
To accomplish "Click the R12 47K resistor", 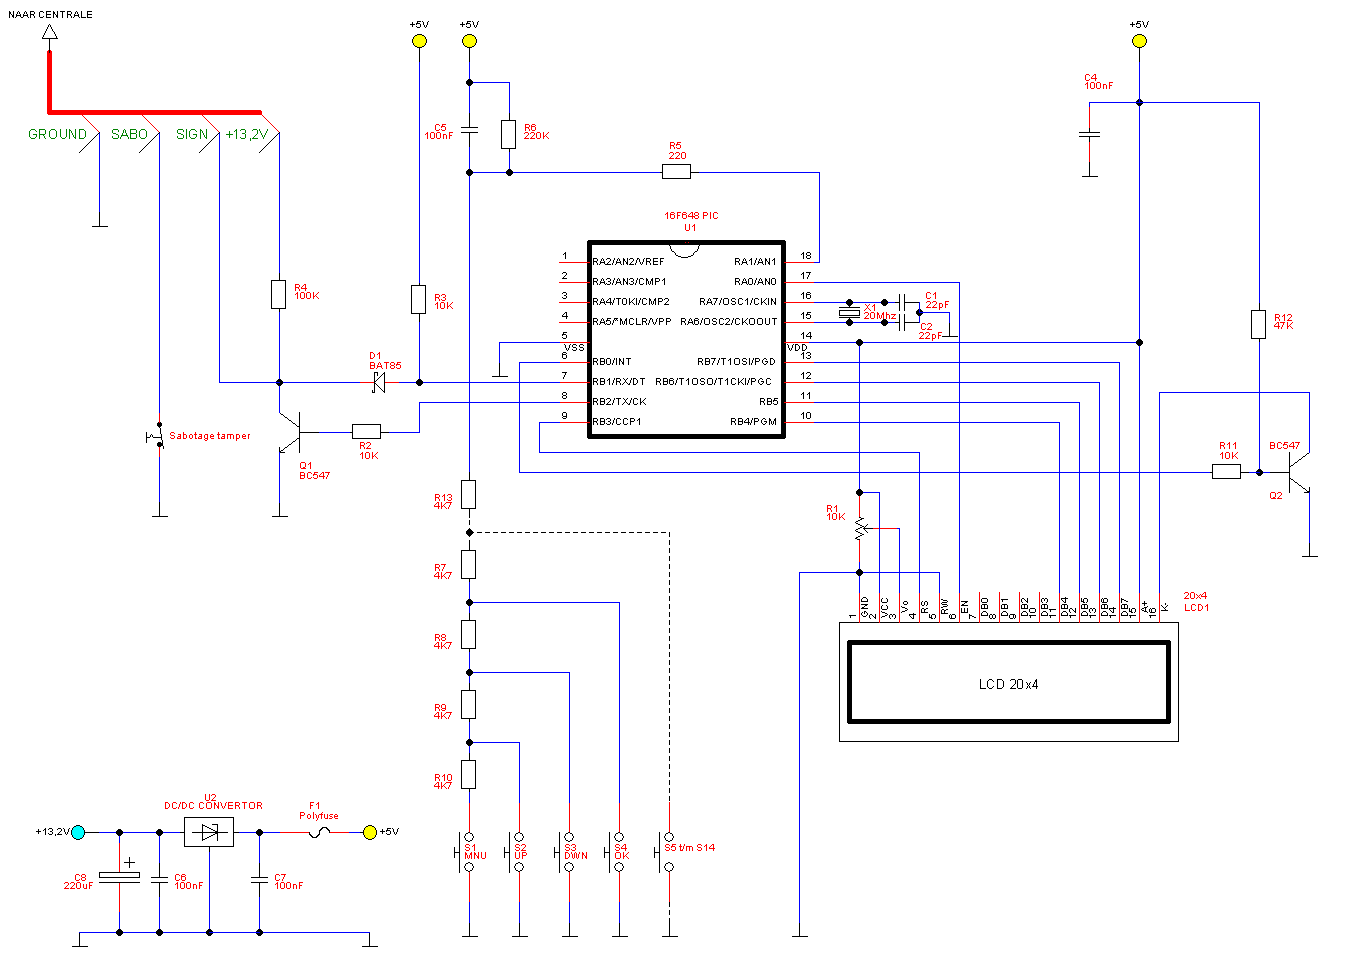I will click(x=1258, y=324).
